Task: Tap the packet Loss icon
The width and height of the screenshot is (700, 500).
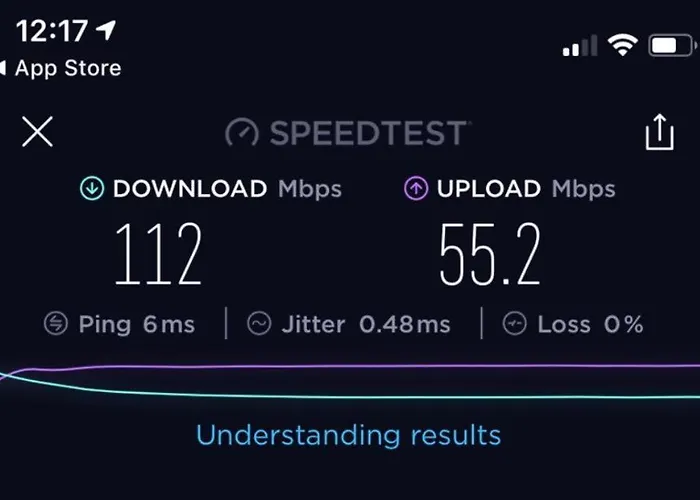Action: tap(514, 323)
